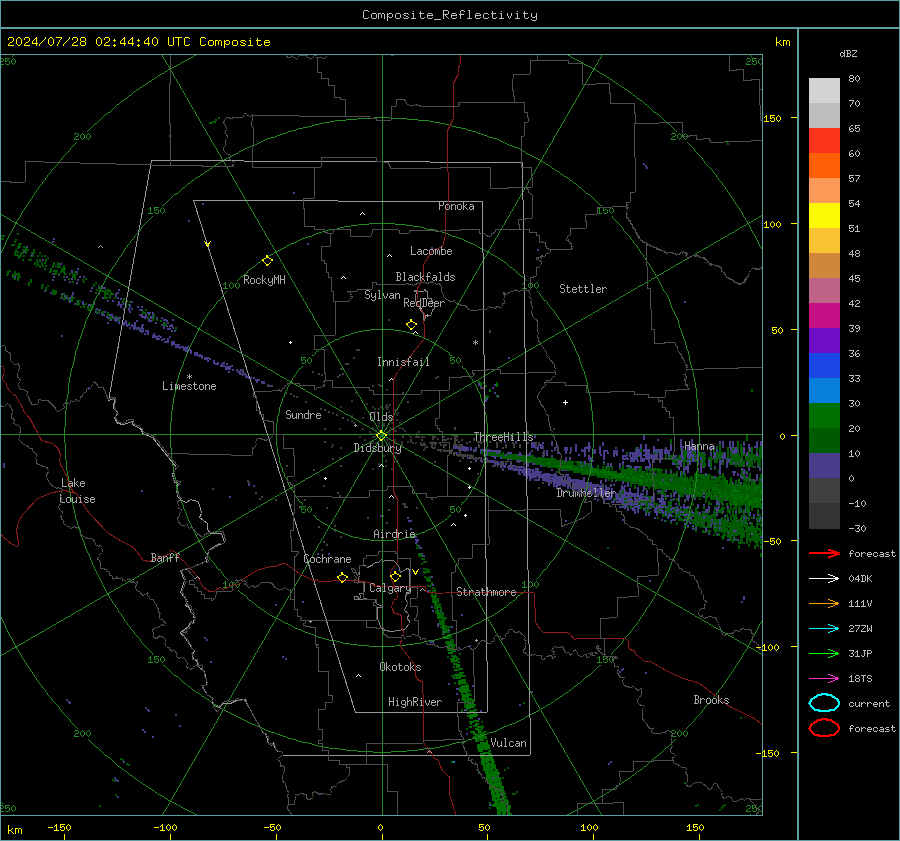Image resolution: width=900 pixels, height=841 pixels.
Task: Click the cyan current ellipse icon
Action: 824,703
